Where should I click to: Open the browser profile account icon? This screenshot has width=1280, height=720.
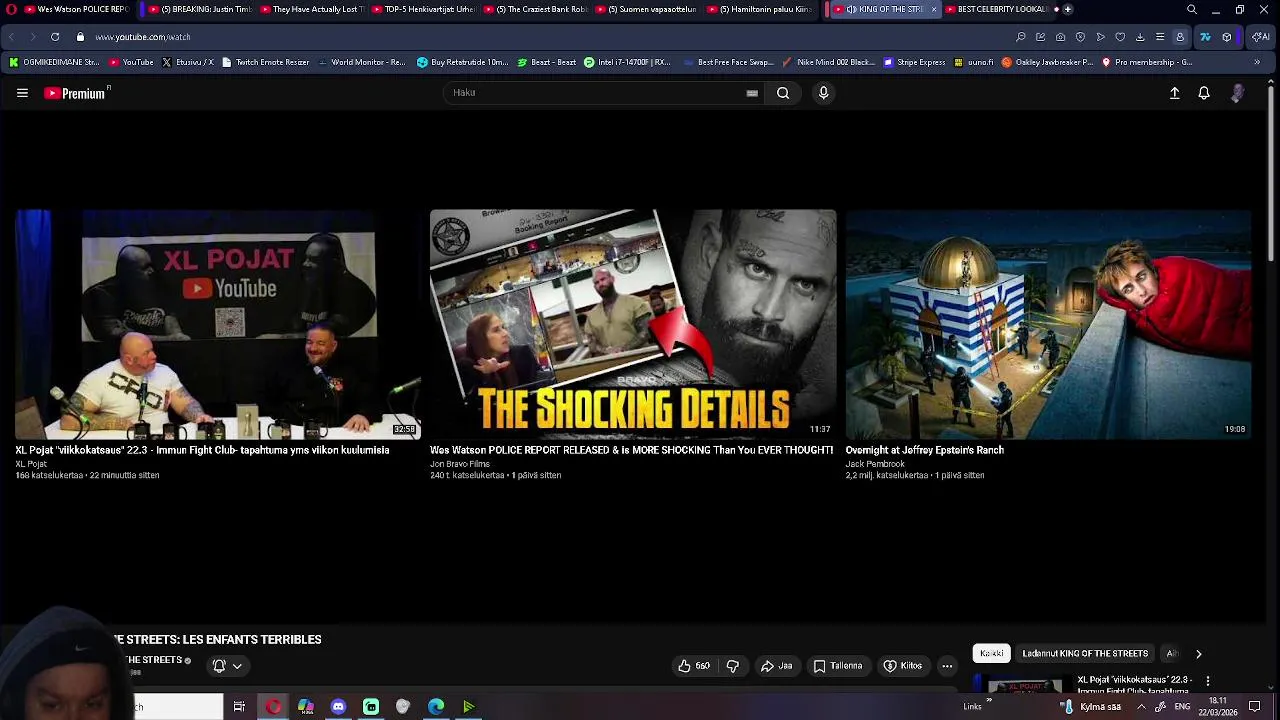click(1180, 37)
